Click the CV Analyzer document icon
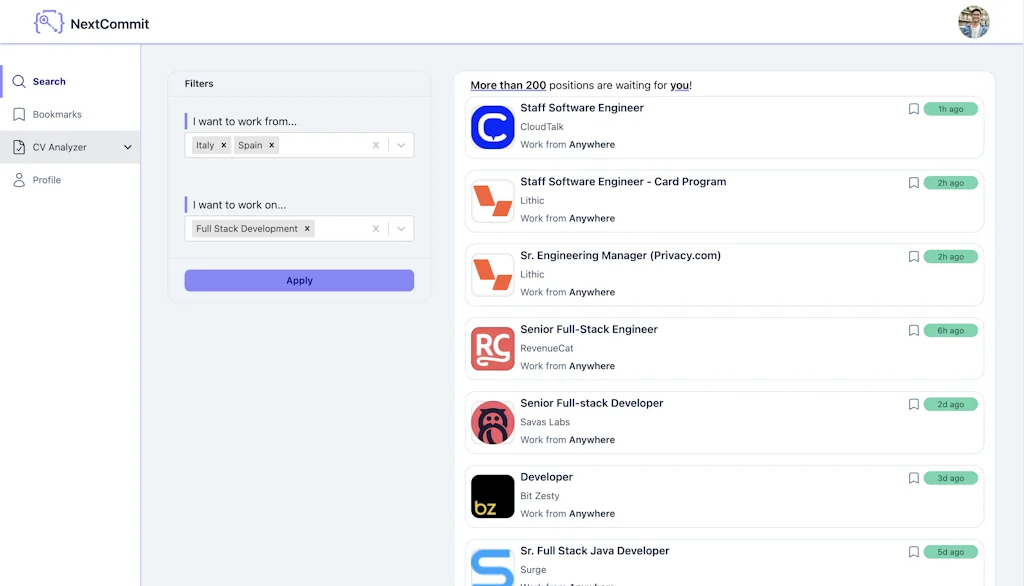This screenshot has height=586, width=1024. click(x=20, y=147)
